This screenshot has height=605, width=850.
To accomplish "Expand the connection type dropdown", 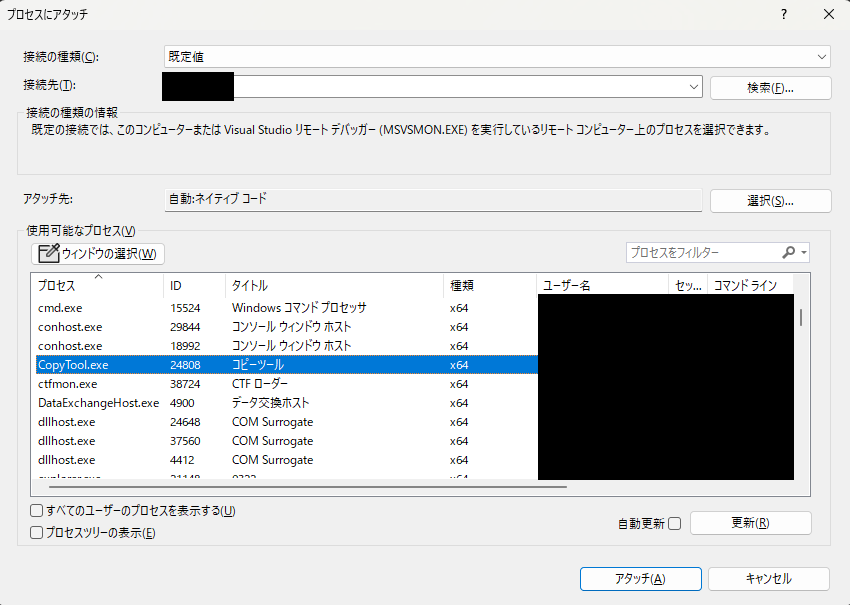I will 821,57.
